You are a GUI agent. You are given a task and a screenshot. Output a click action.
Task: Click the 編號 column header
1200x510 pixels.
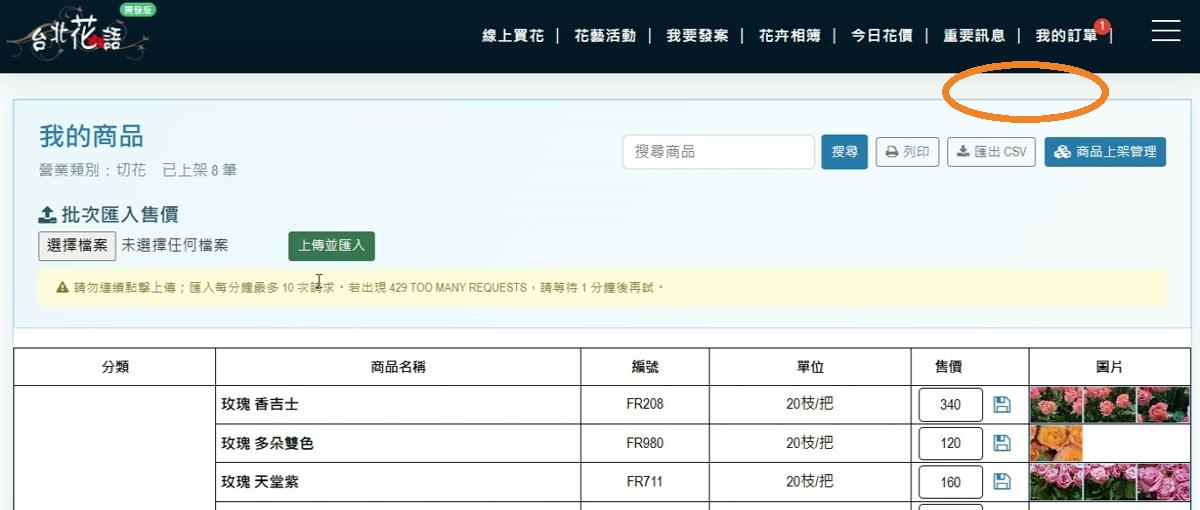point(645,367)
